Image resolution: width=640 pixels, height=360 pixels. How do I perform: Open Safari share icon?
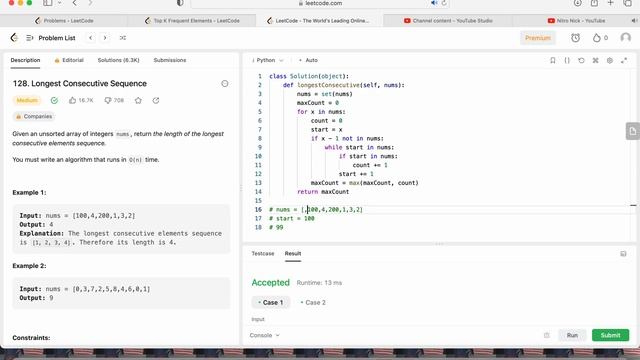pyautogui.click(x=594, y=3)
